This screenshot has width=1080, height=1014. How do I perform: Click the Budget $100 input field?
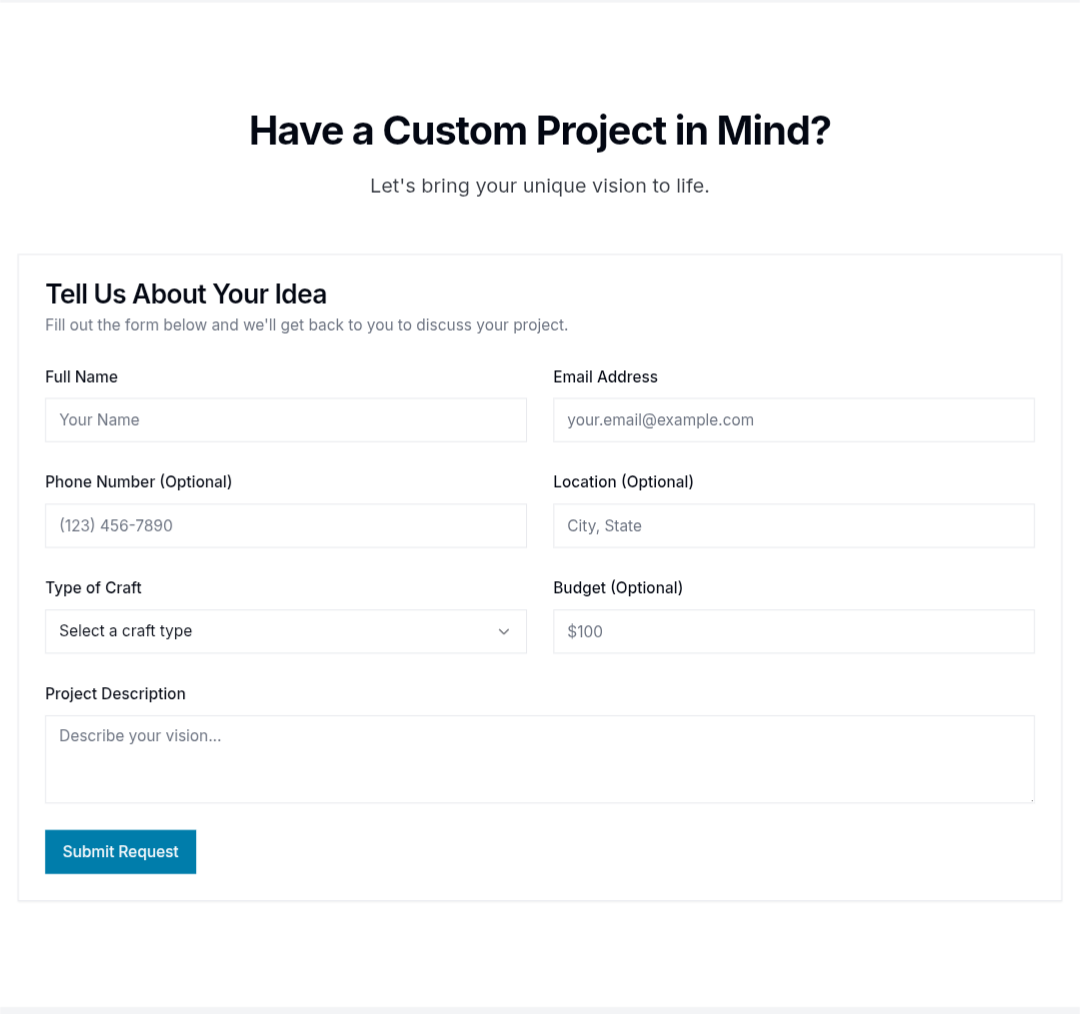coord(793,631)
